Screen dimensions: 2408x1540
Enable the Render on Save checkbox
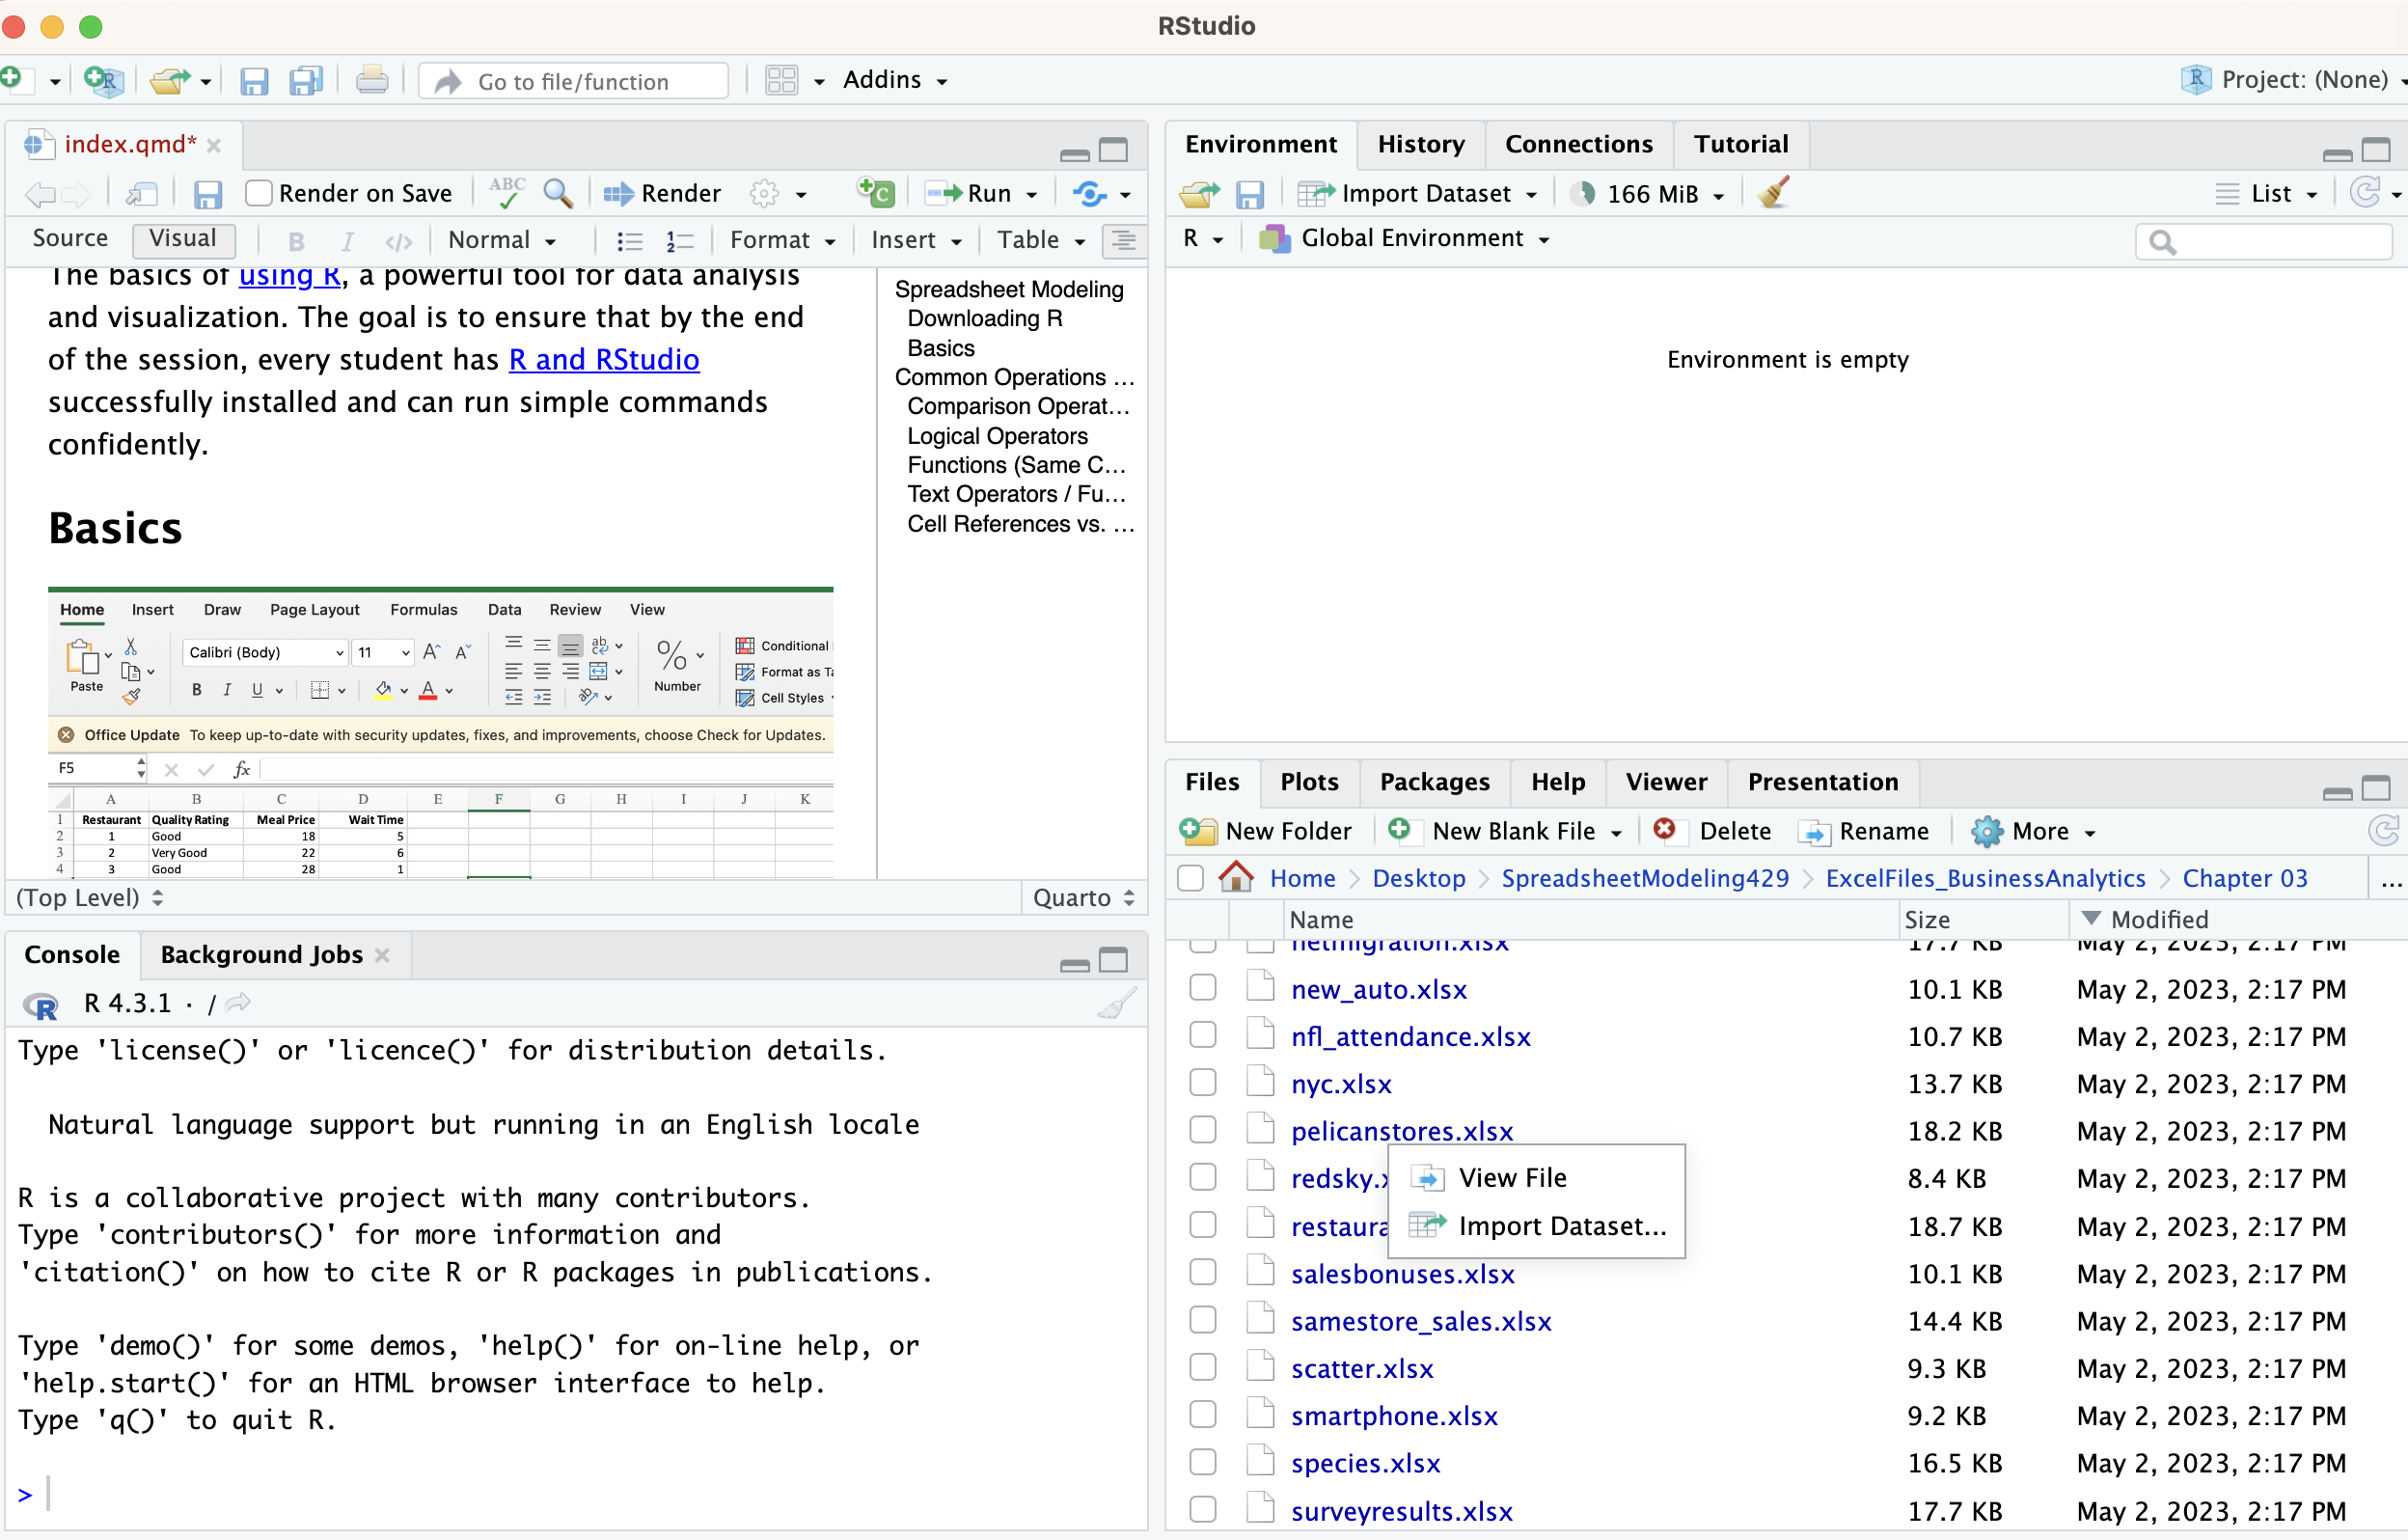point(259,193)
